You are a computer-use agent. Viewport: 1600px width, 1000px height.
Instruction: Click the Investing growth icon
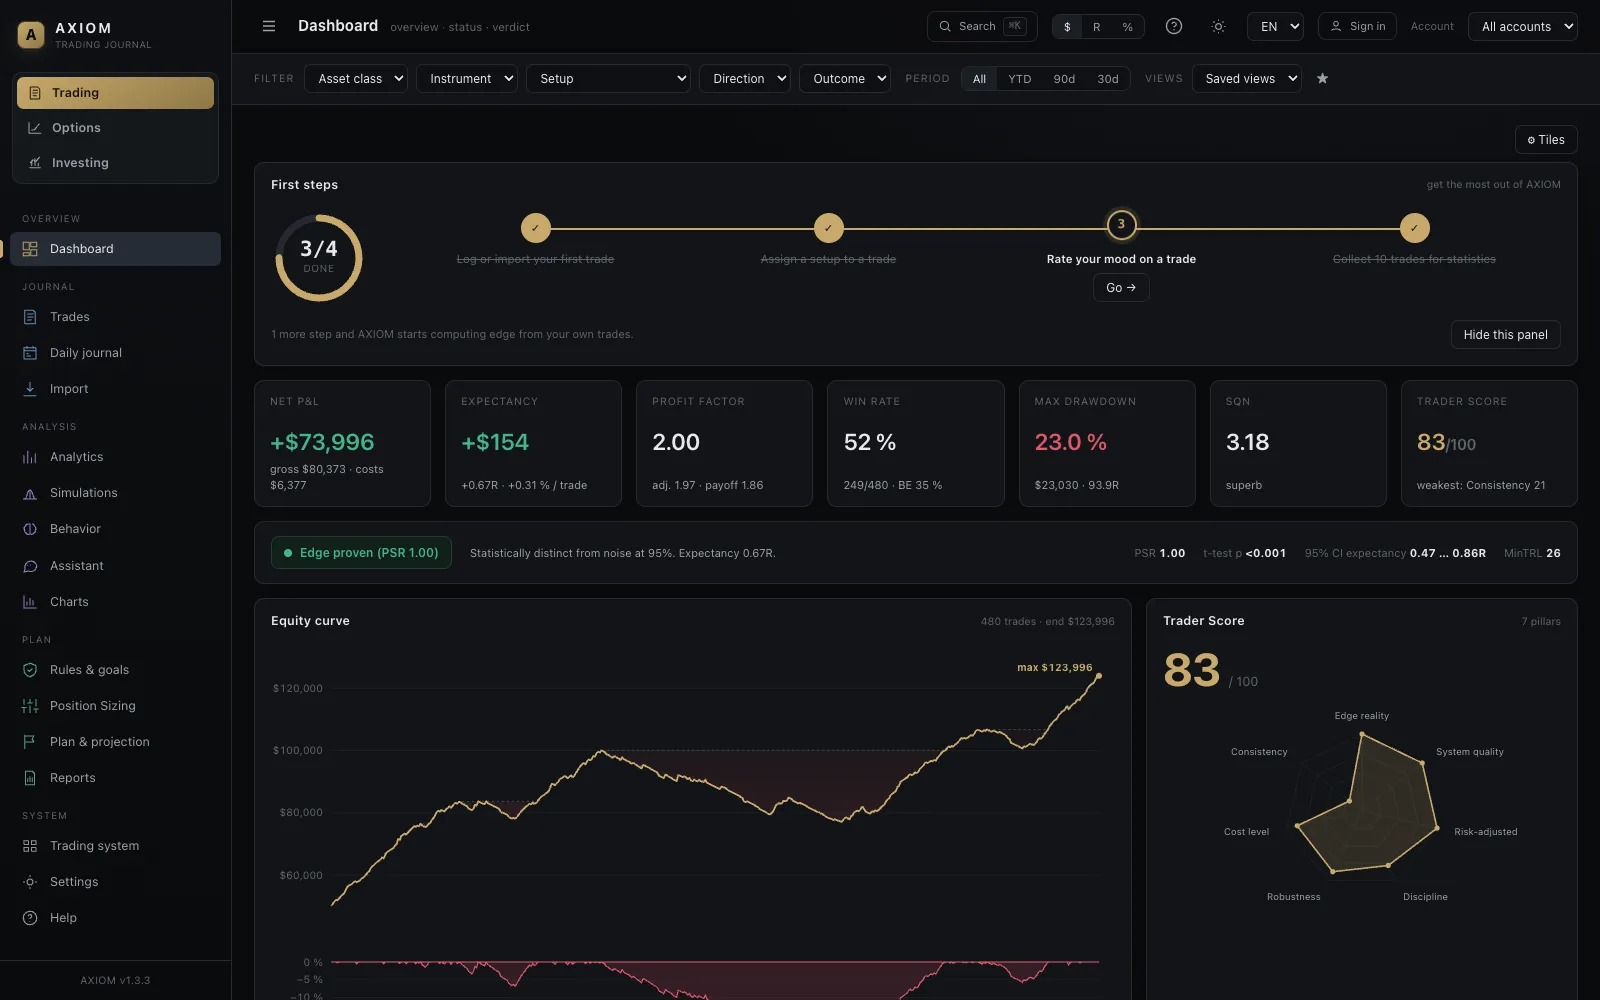tap(35, 163)
